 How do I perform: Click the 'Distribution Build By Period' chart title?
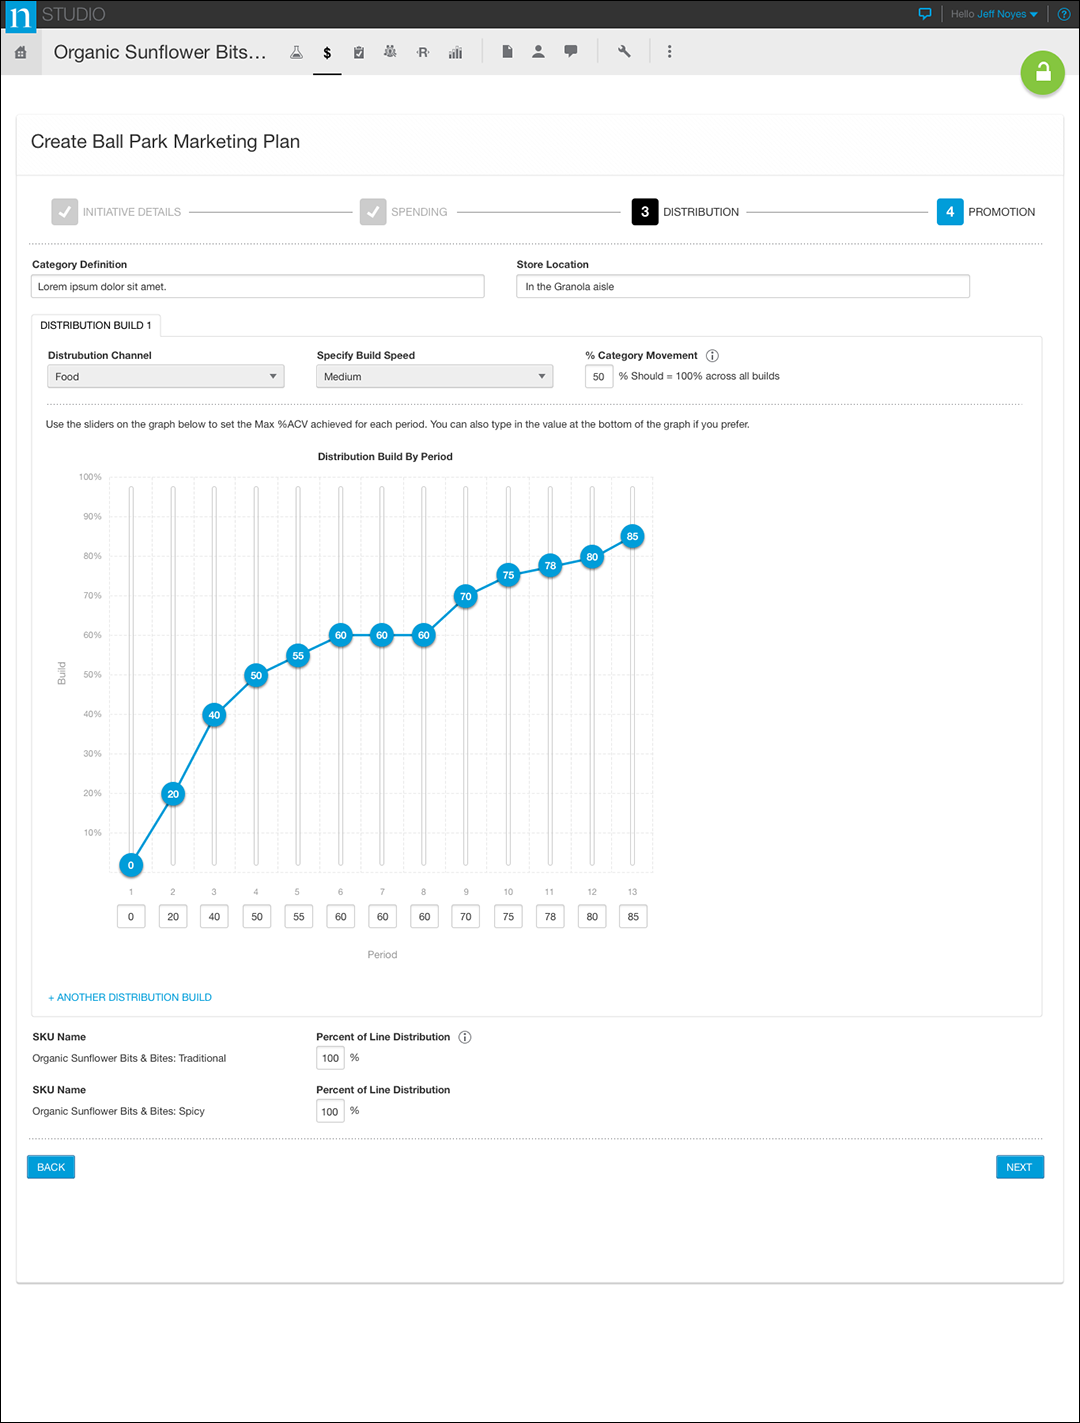click(x=385, y=457)
